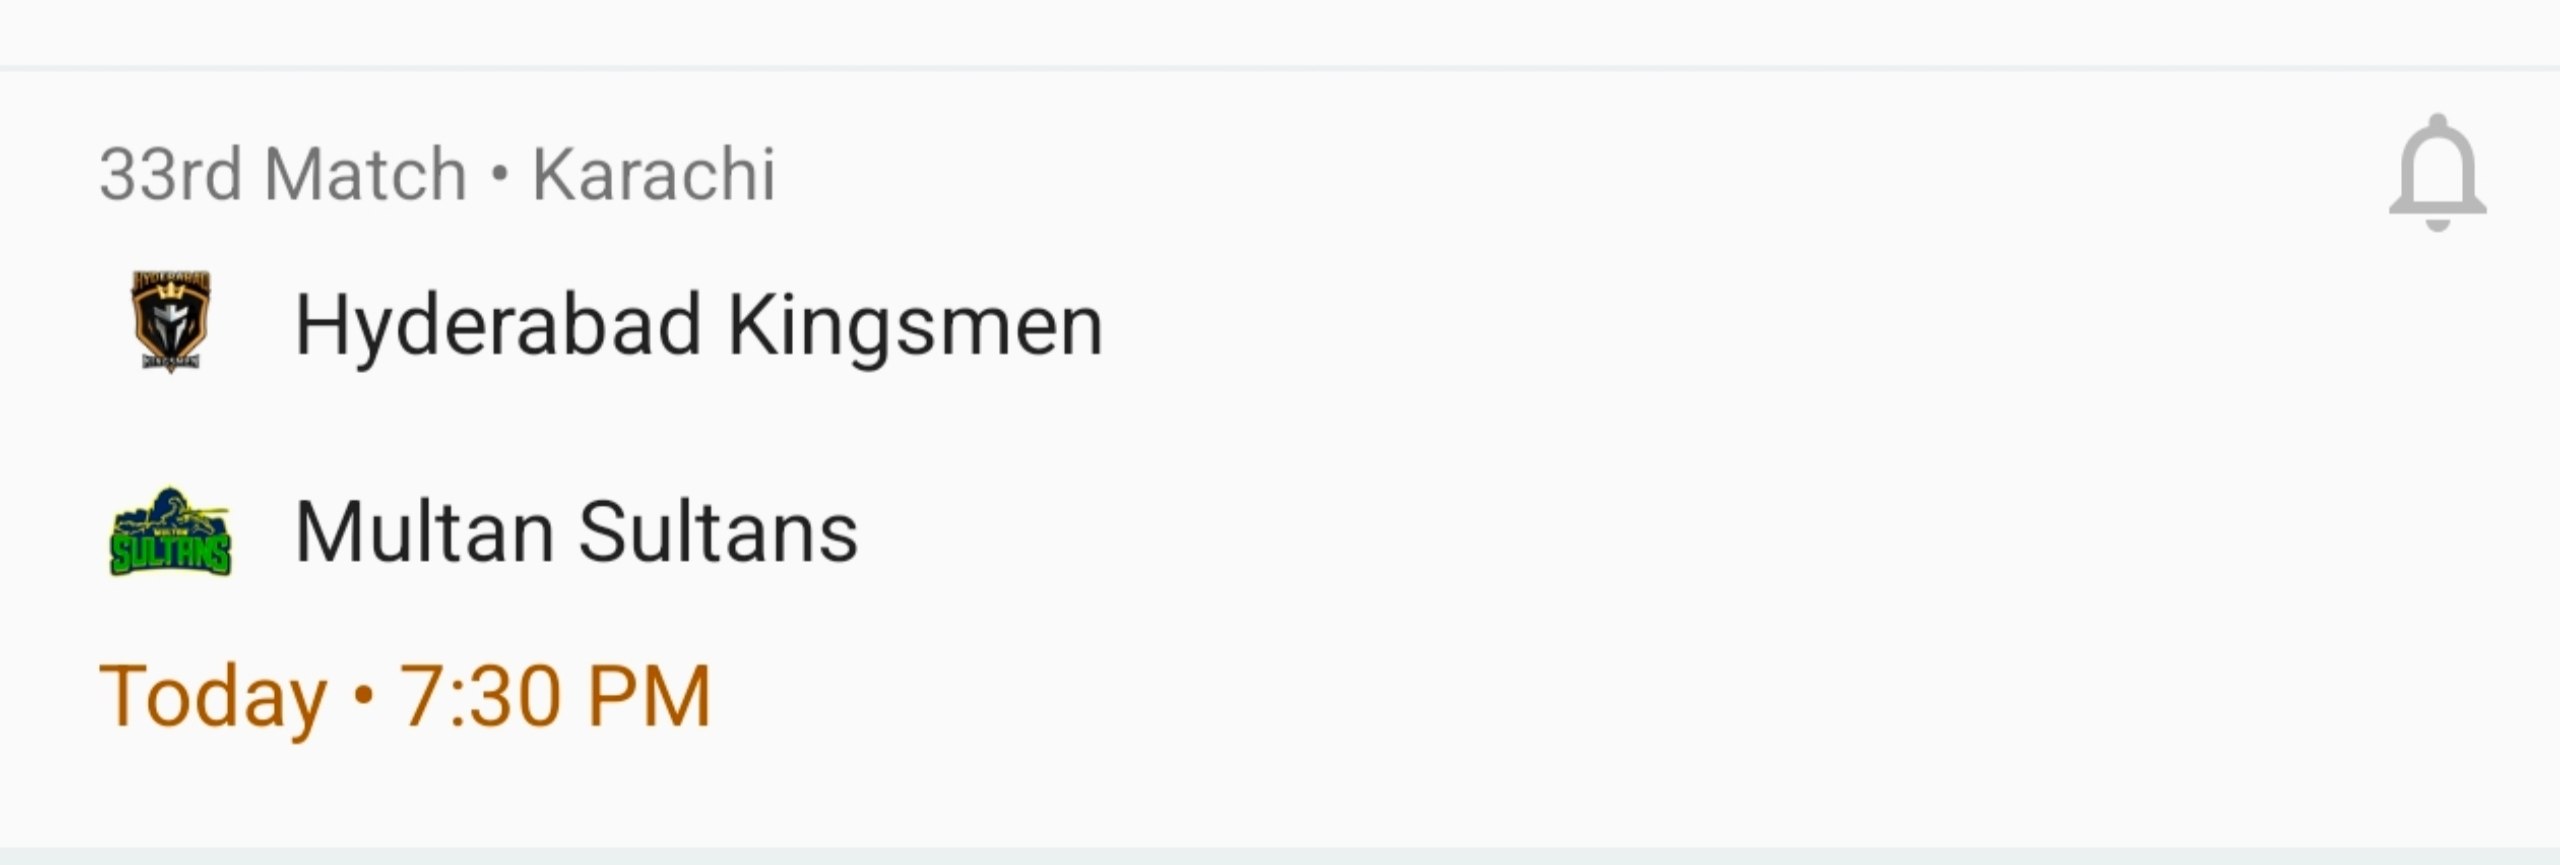The height and width of the screenshot is (865, 2560).
Task: Click the word "Match" in the header
Action: (x=366, y=175)
